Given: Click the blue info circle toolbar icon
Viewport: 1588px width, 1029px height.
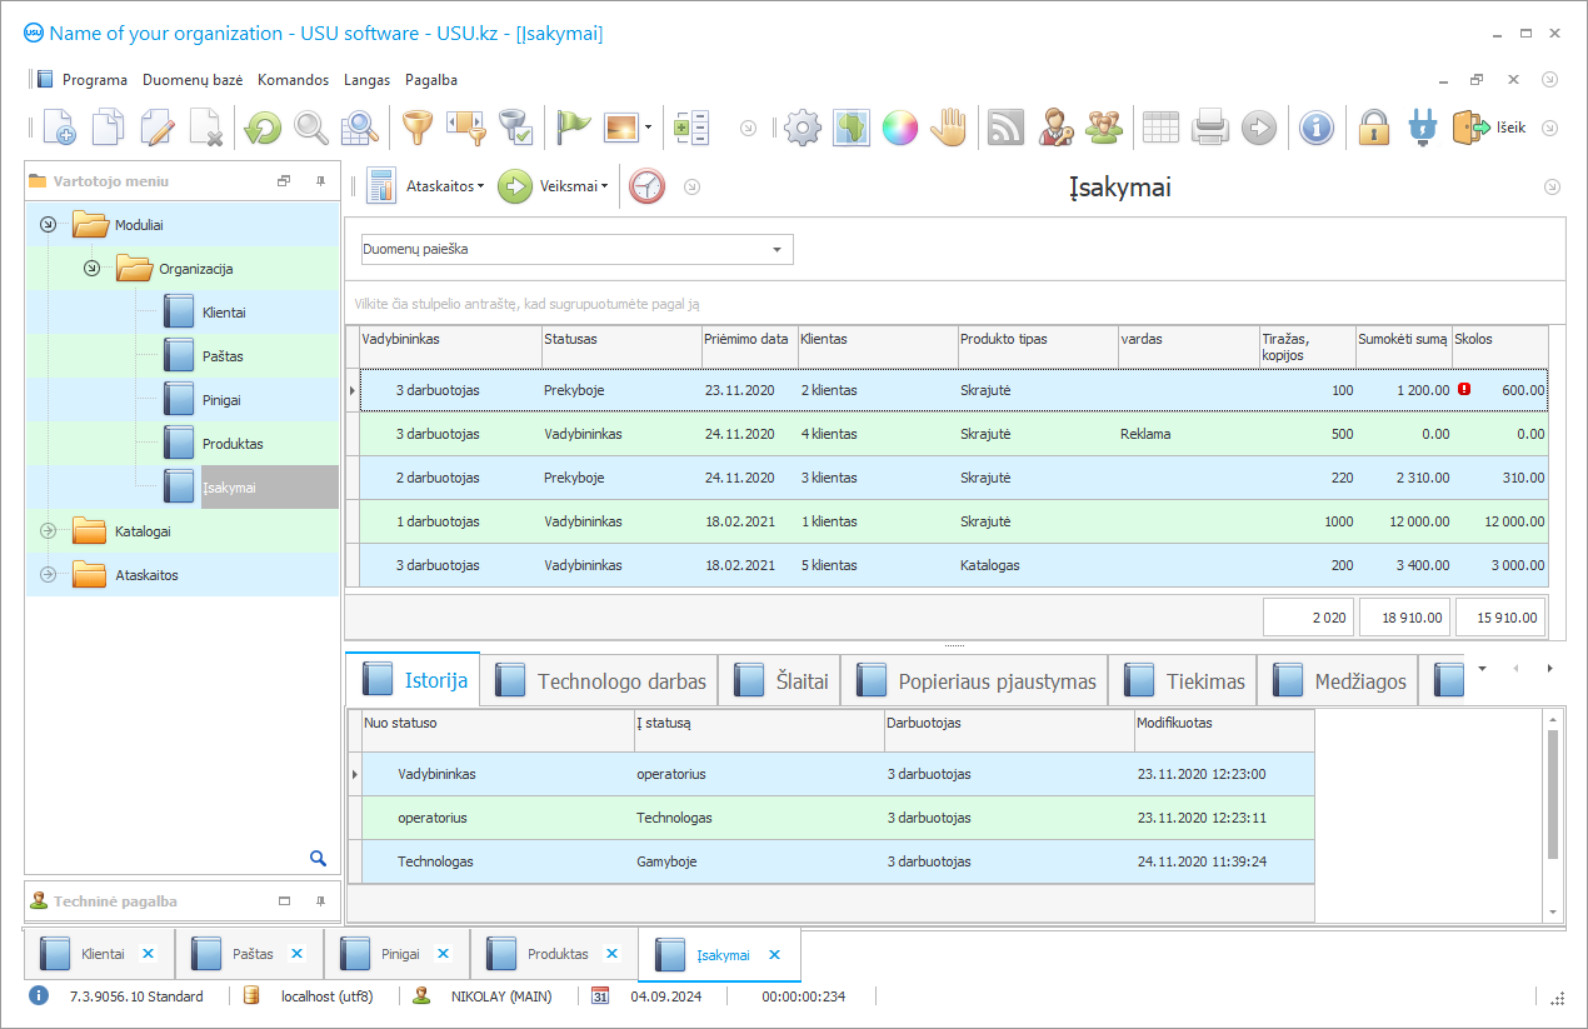Looking at the screenshot, I should click(x=1316, y=128).
